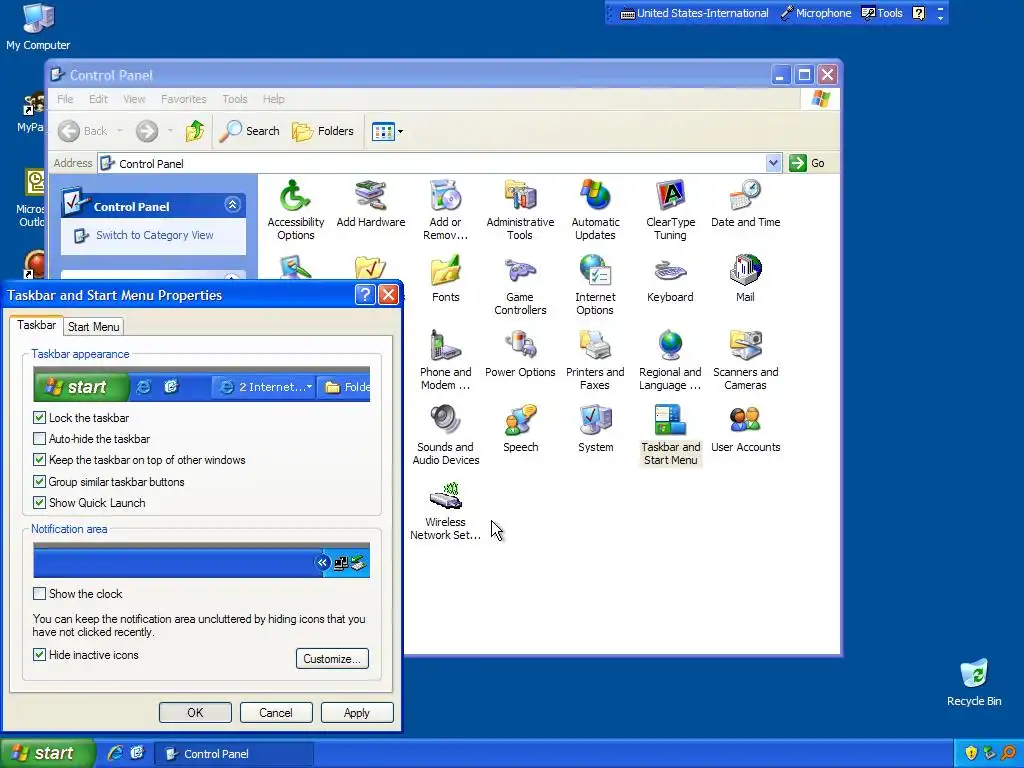Open User Accounts icon
1024x768 pixels.
pyautogui.click(x=745, y=429)
